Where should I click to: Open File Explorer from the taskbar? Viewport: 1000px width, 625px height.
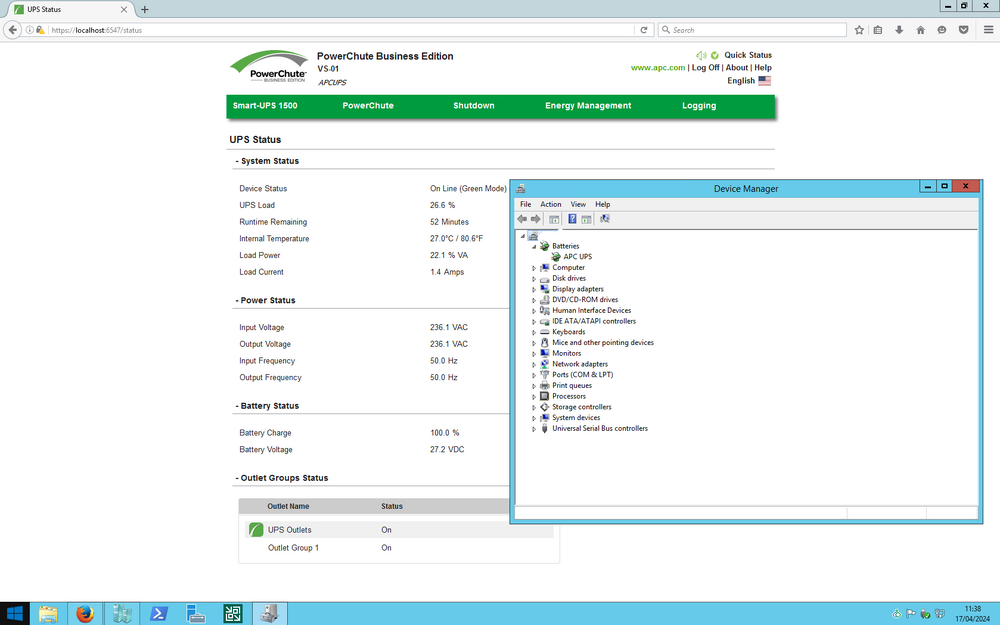tap(48, 614)
